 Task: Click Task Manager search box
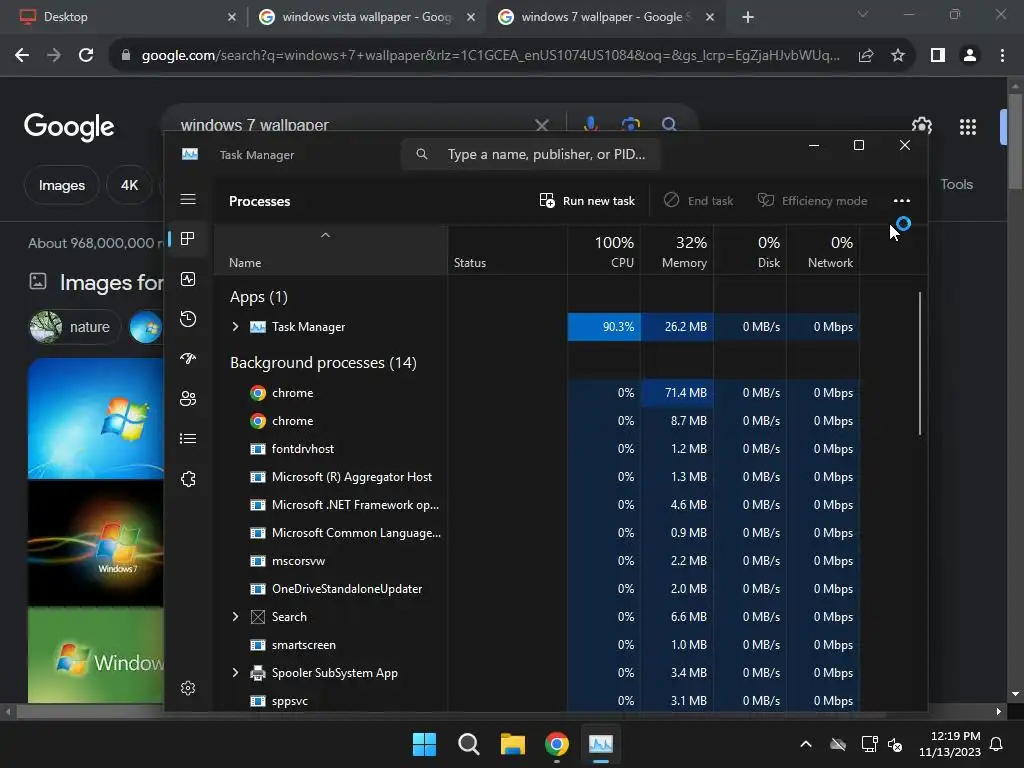531,154
